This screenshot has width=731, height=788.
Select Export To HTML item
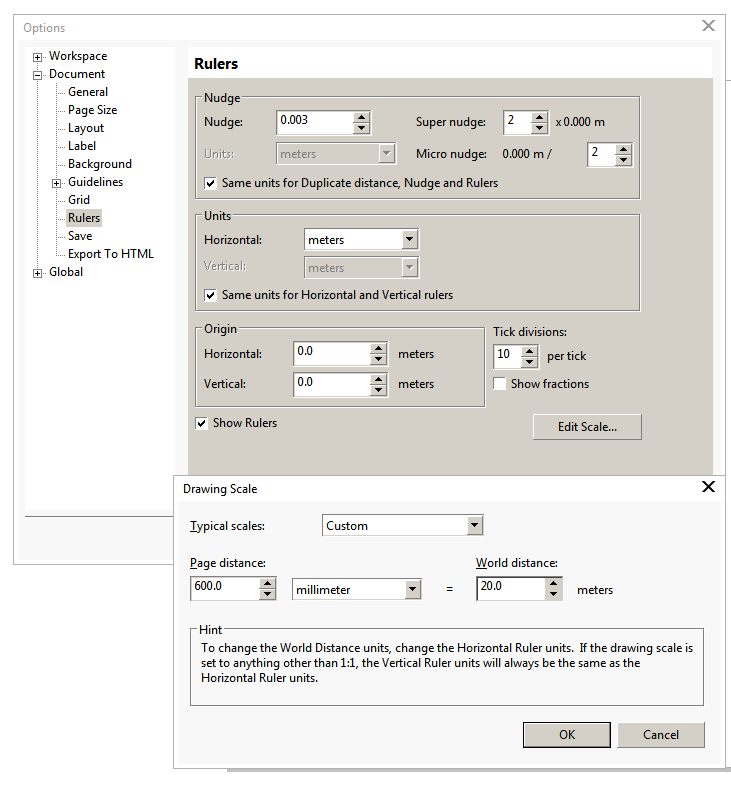coord(111,254)
